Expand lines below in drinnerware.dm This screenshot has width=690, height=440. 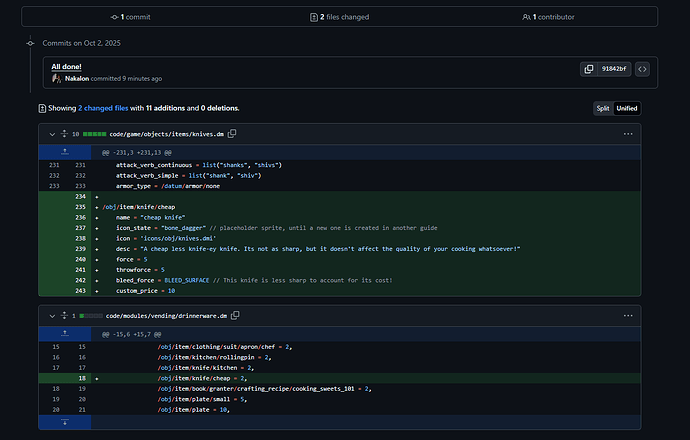click(x=65, y=422)
